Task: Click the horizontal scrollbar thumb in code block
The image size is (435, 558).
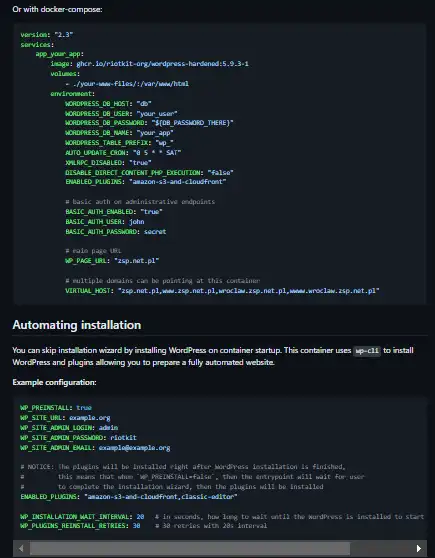Action: click(190, 548)
